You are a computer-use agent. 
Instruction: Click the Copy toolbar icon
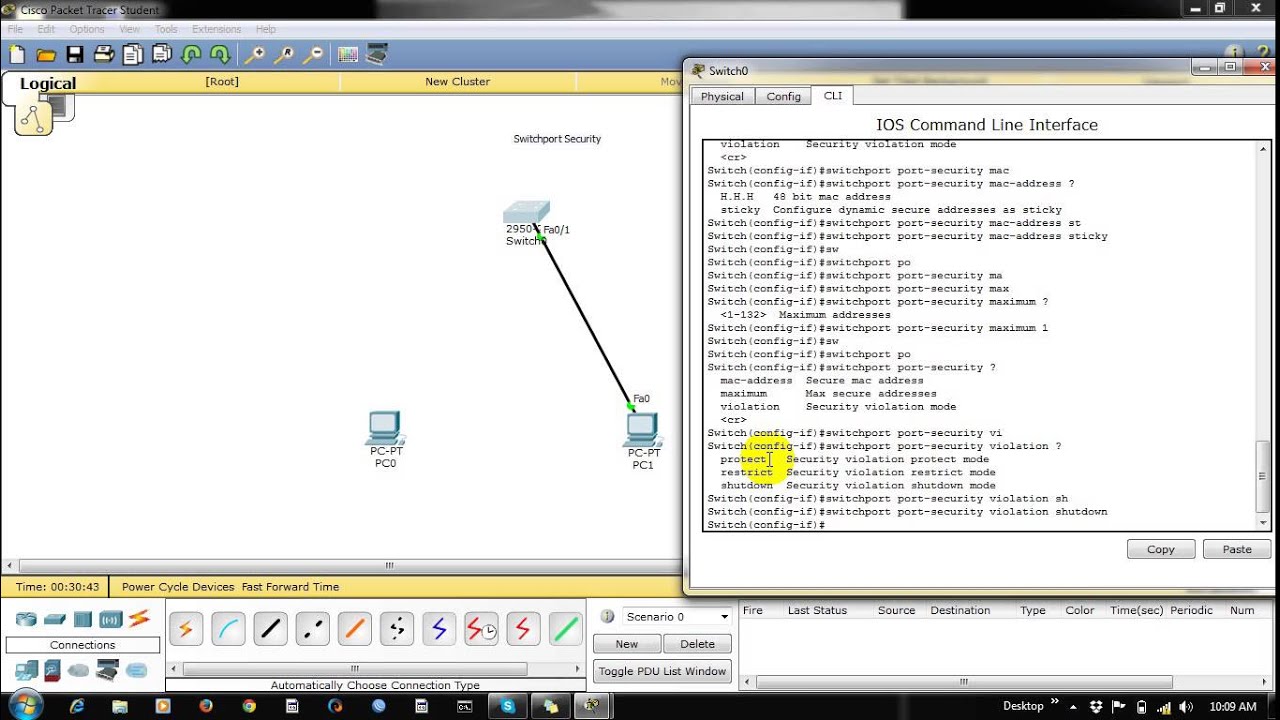(x=133, y=54)
